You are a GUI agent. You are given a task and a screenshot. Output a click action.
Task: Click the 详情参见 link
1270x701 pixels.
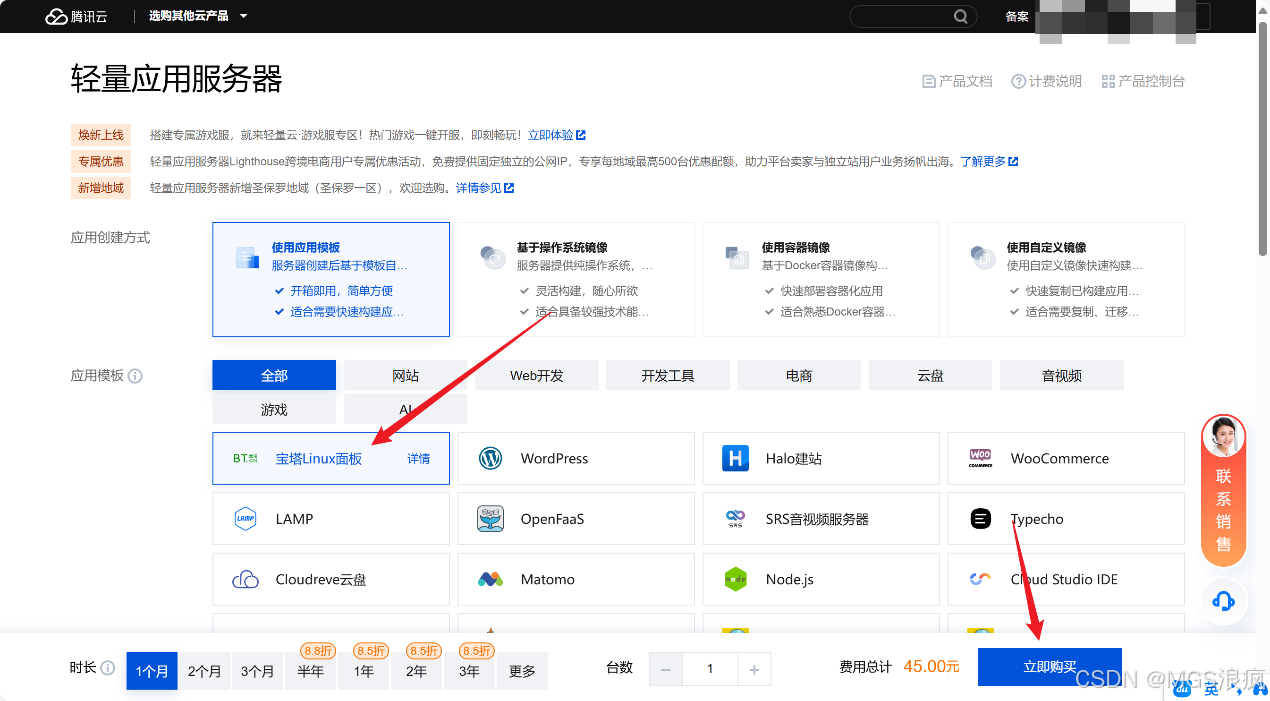[485, 187]
